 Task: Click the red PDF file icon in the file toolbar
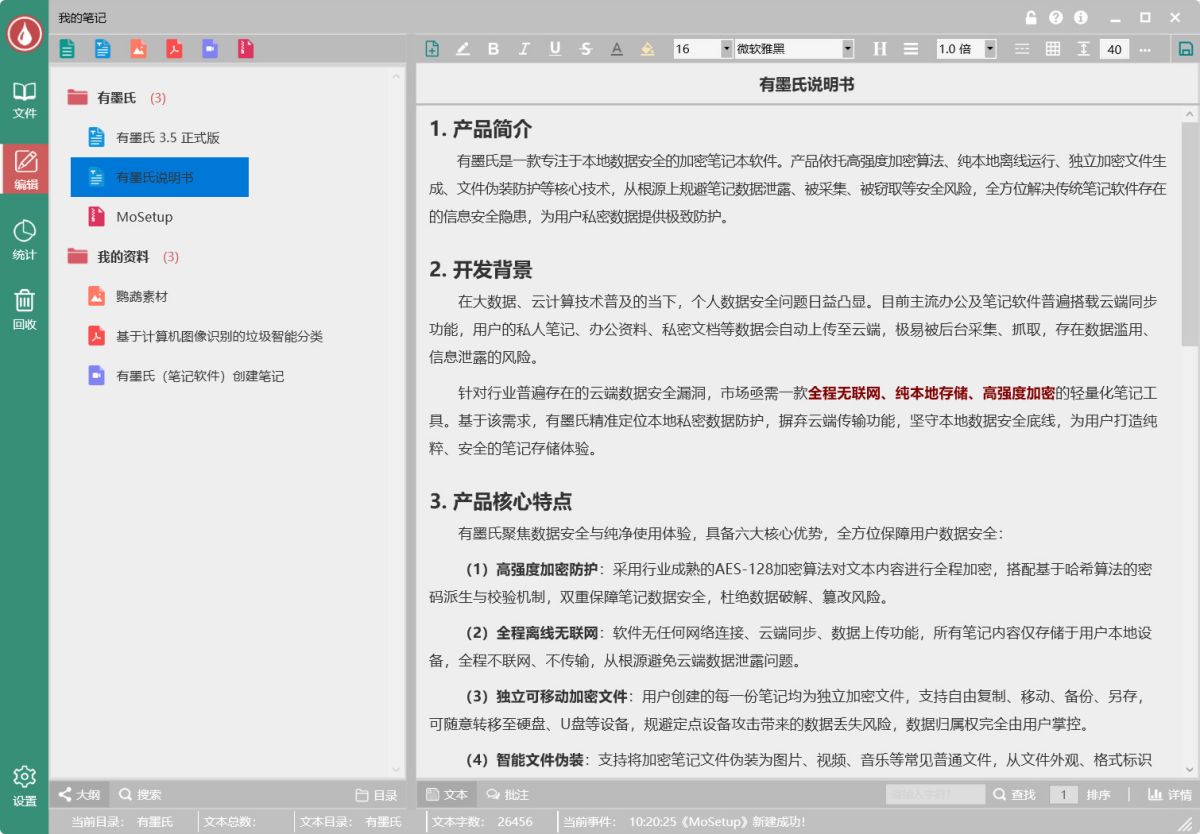pos(174,48)
